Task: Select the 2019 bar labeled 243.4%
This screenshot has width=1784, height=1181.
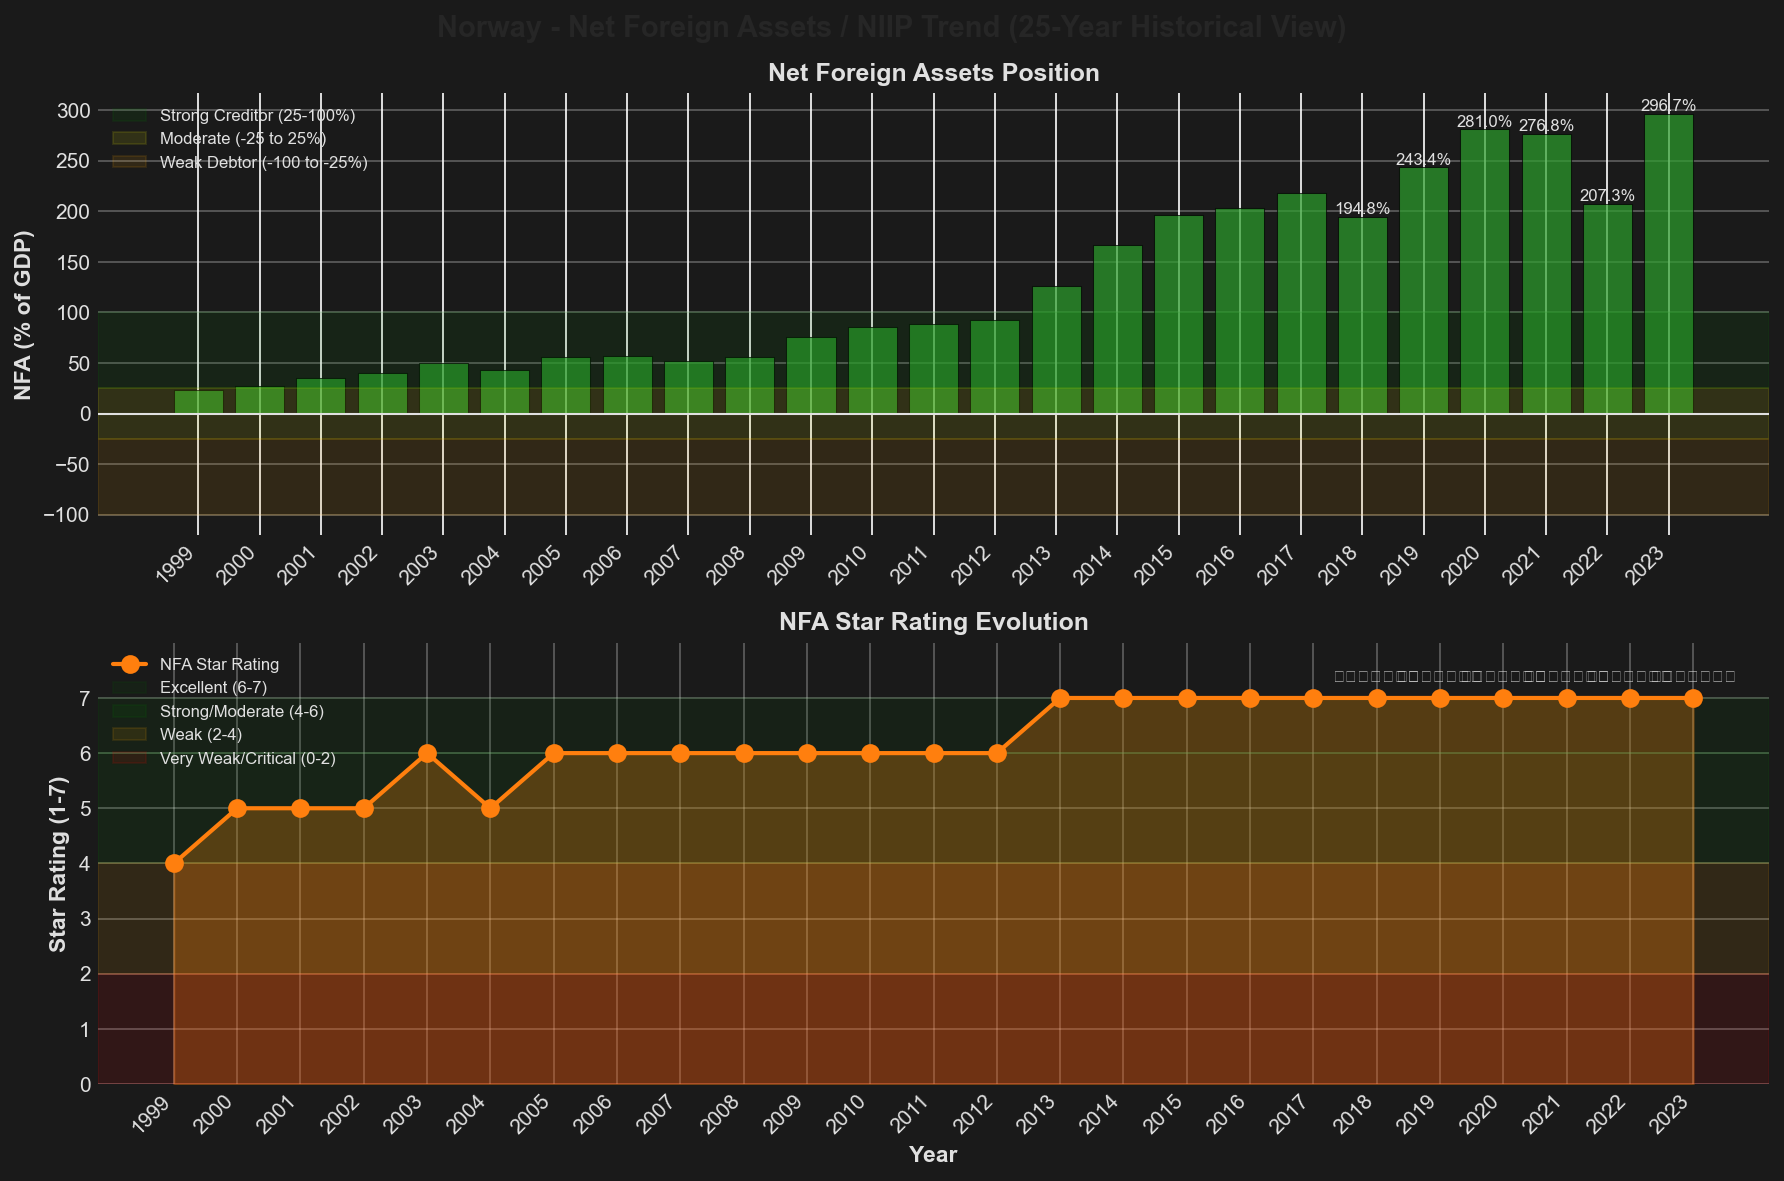Action: click(x=1423, y=291)
